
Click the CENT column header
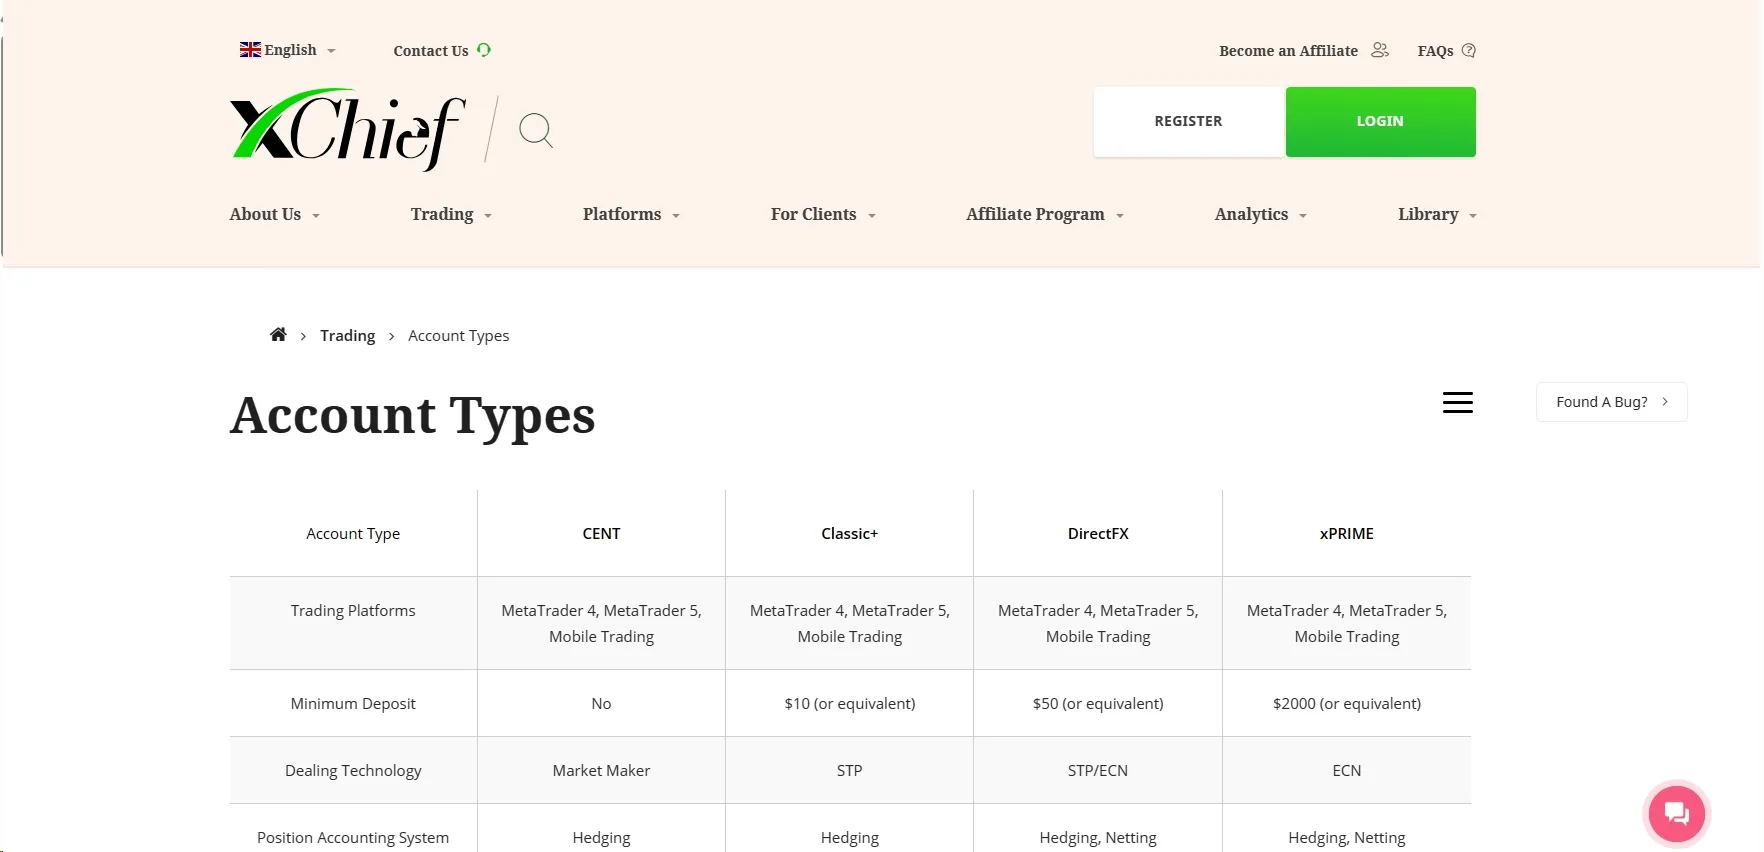601,534
